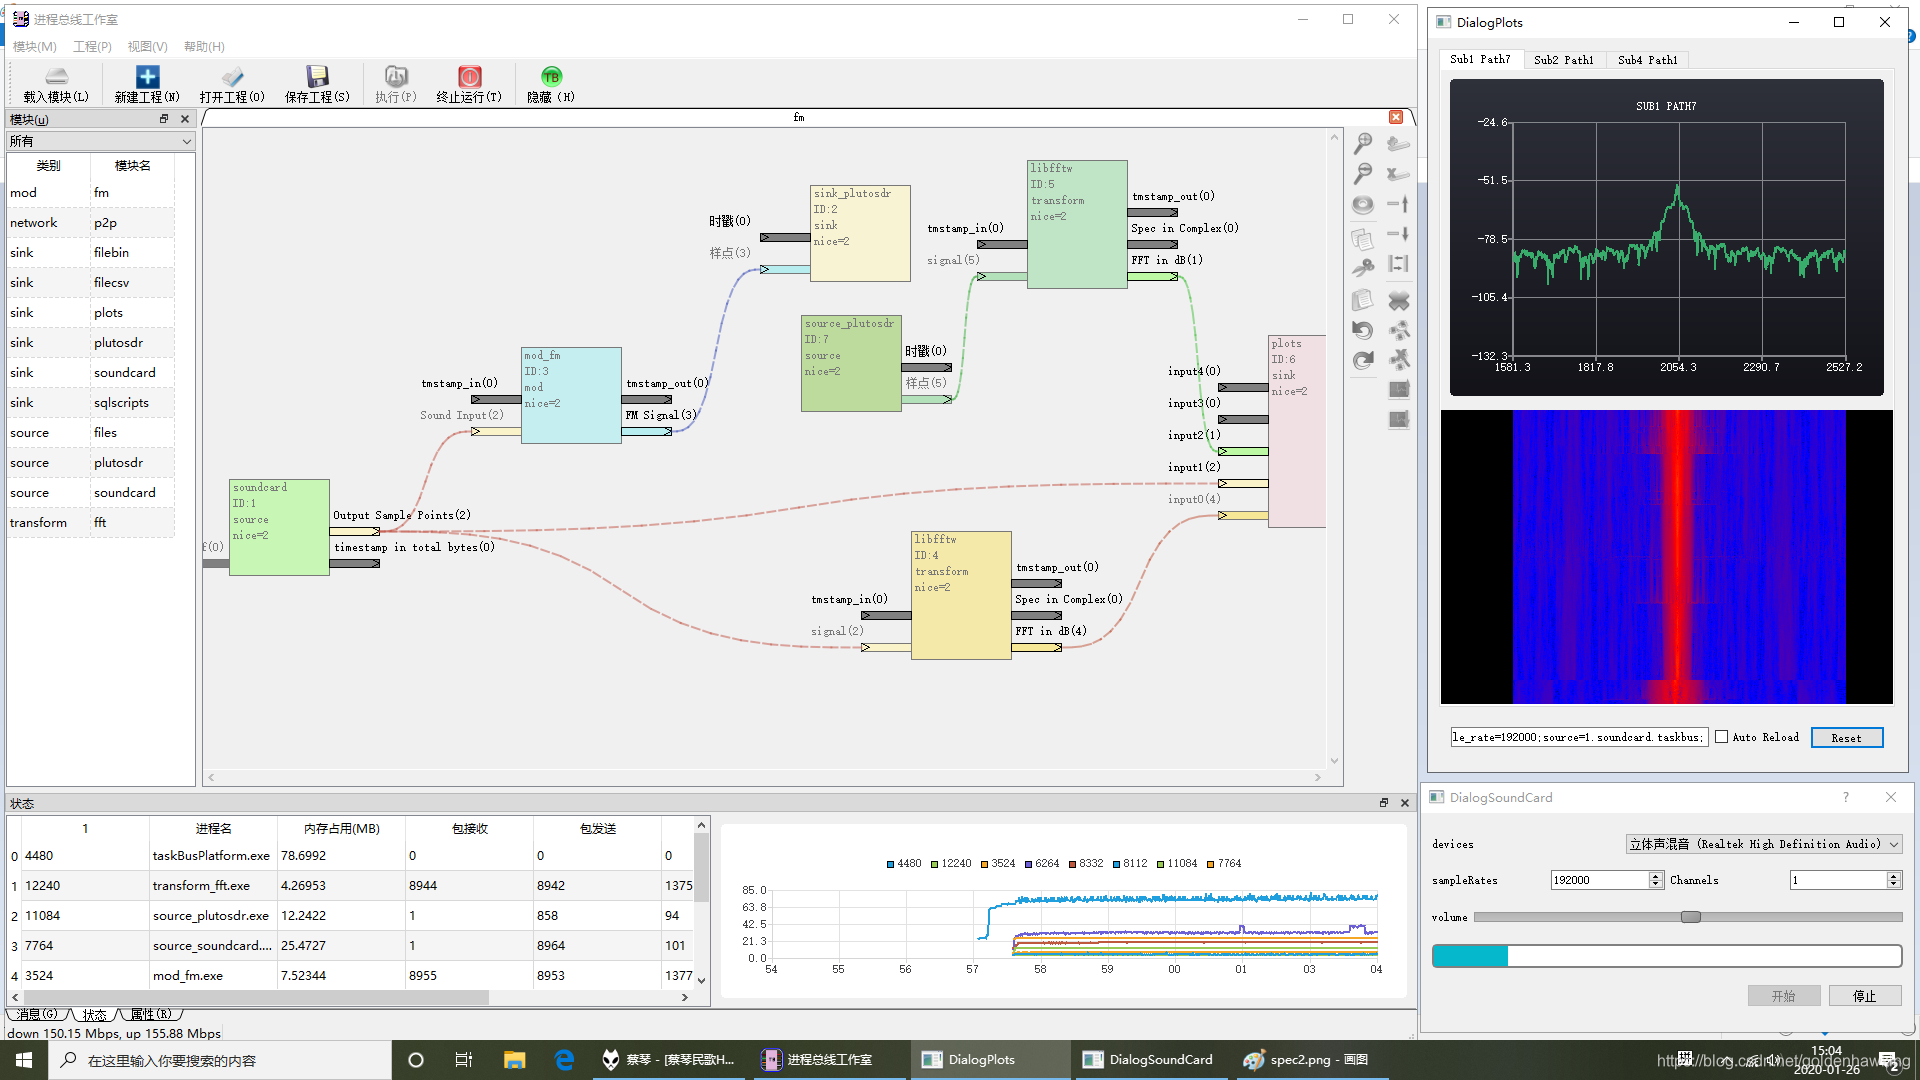The image size is (1920, 1080).
Task: Open the Project (工程) menu
Action: [92, 47]
